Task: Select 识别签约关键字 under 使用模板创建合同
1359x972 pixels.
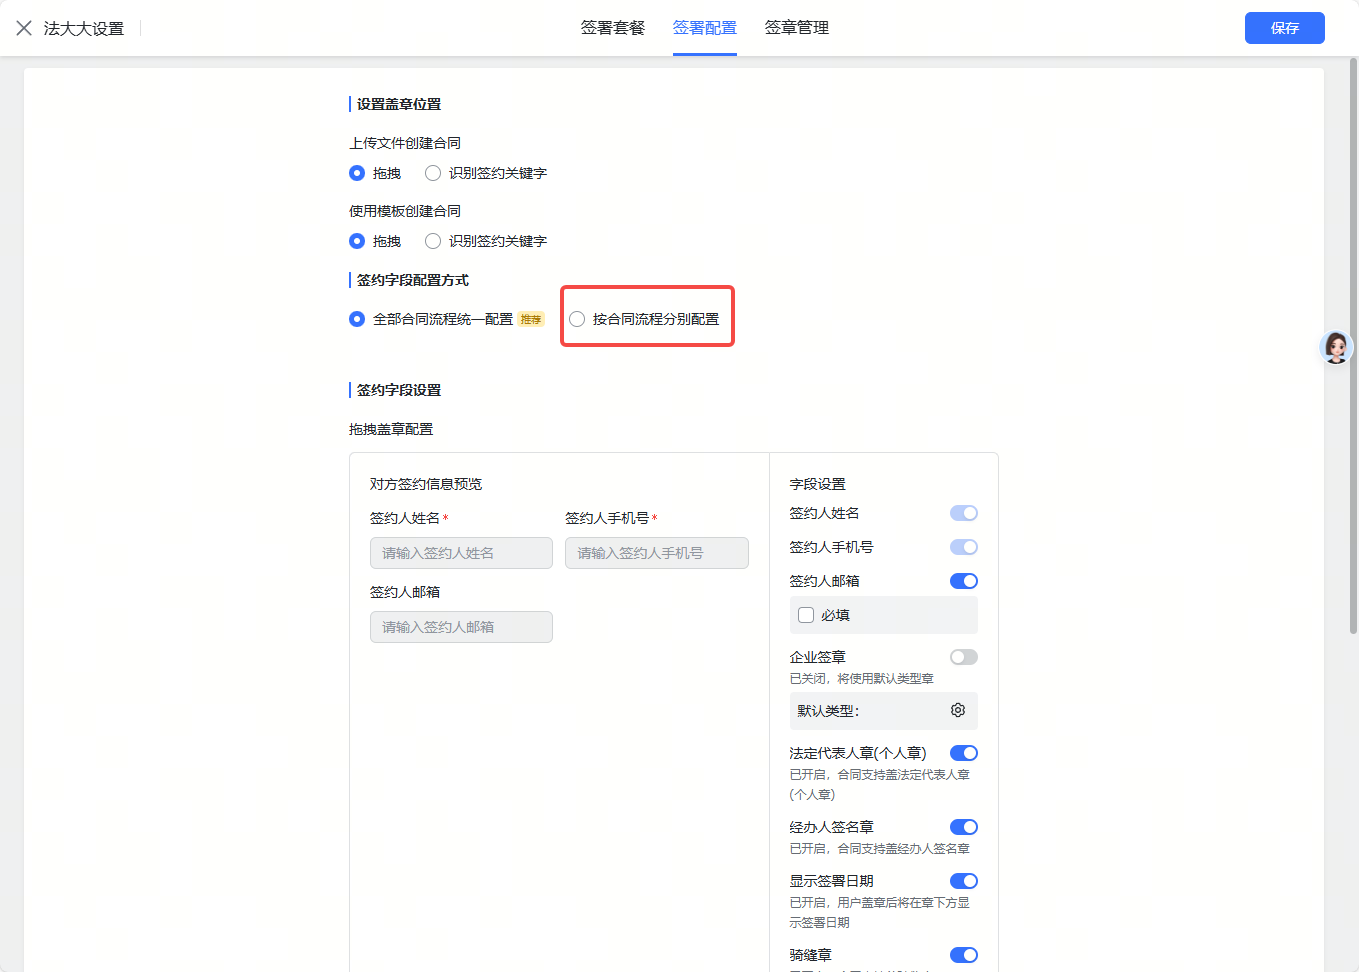Action: 432,240
